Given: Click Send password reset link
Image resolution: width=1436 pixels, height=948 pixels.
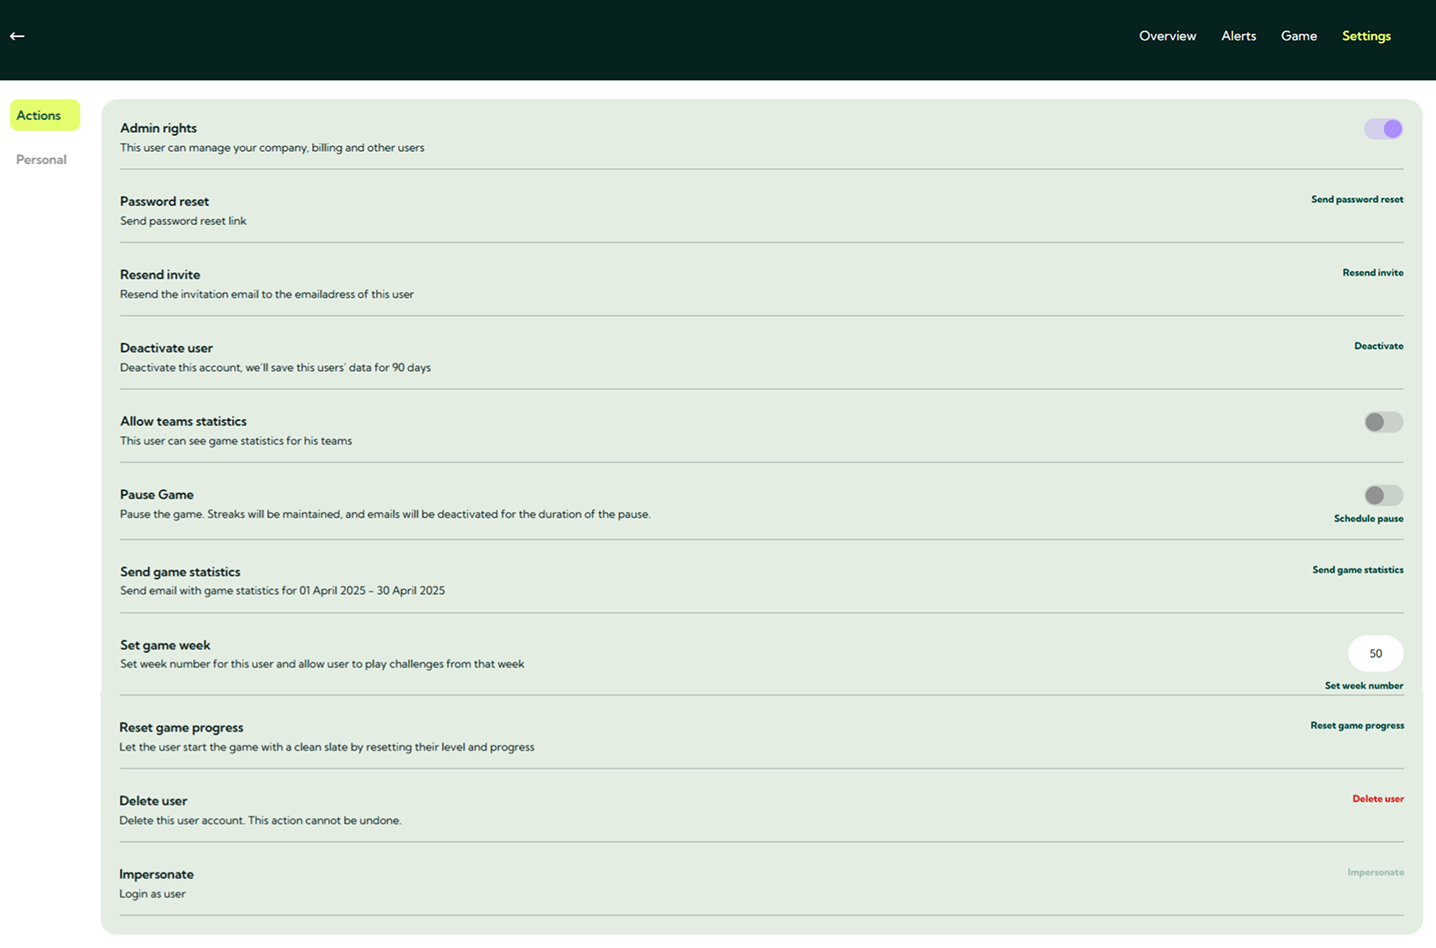Looking at the screenshot, I should [x=1356, y=200].
